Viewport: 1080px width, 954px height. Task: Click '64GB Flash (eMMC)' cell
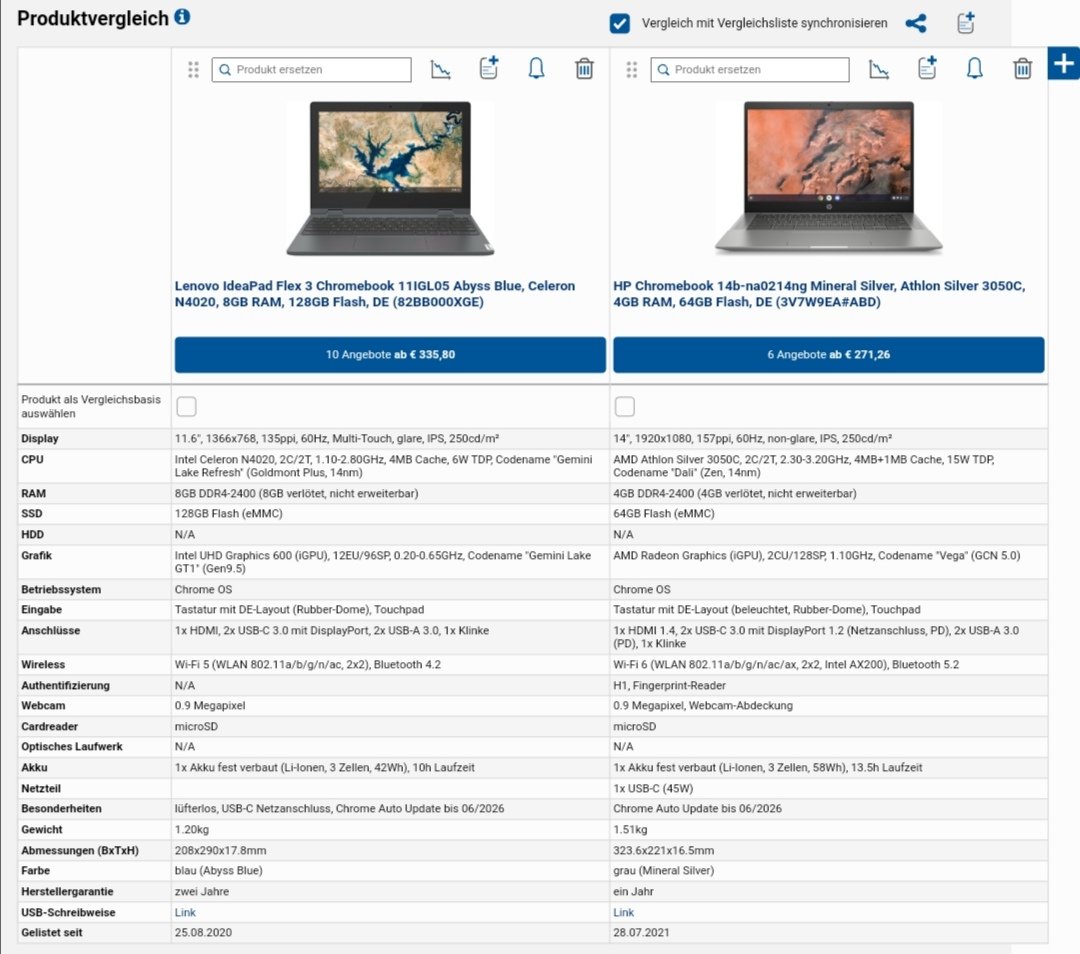tap(664, 514)
